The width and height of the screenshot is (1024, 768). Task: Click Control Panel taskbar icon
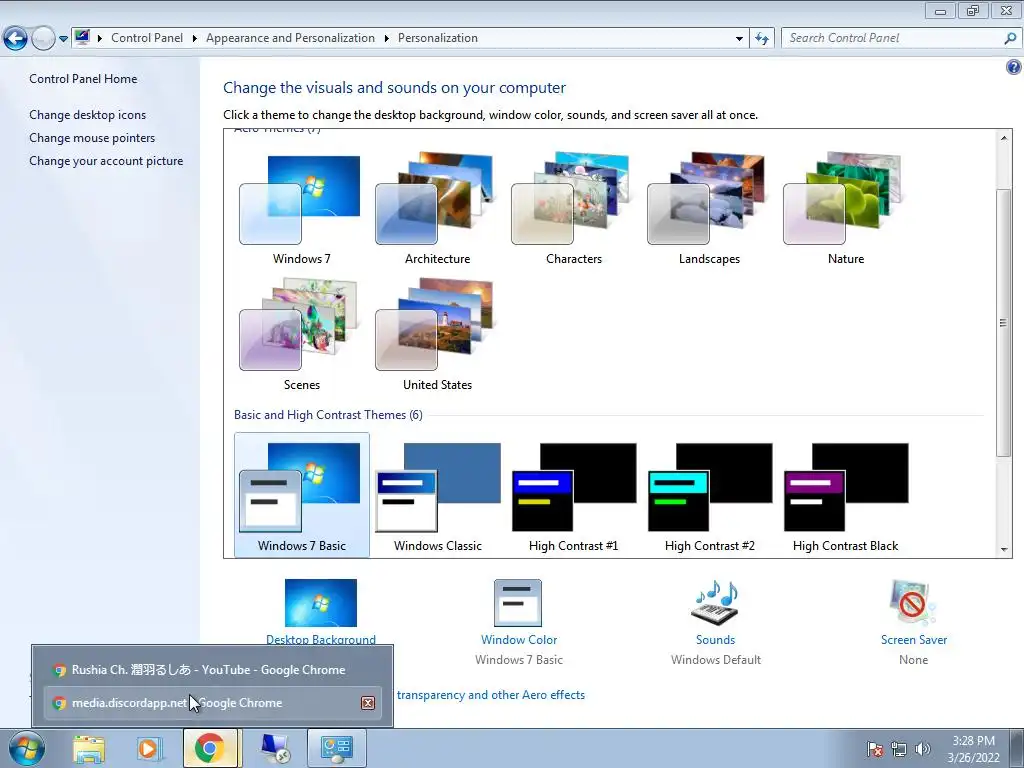coord(337,748)
